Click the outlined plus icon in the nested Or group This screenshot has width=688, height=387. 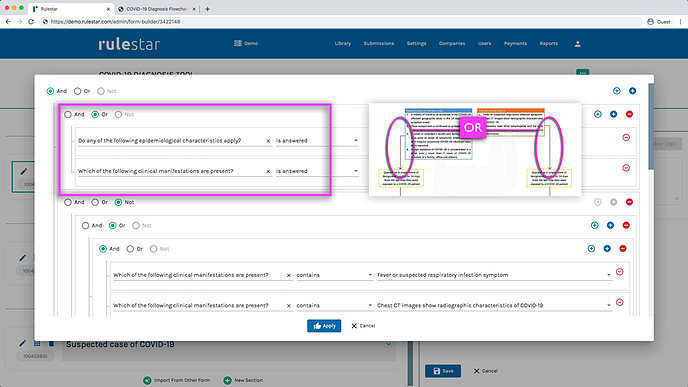tap(595, 225)
